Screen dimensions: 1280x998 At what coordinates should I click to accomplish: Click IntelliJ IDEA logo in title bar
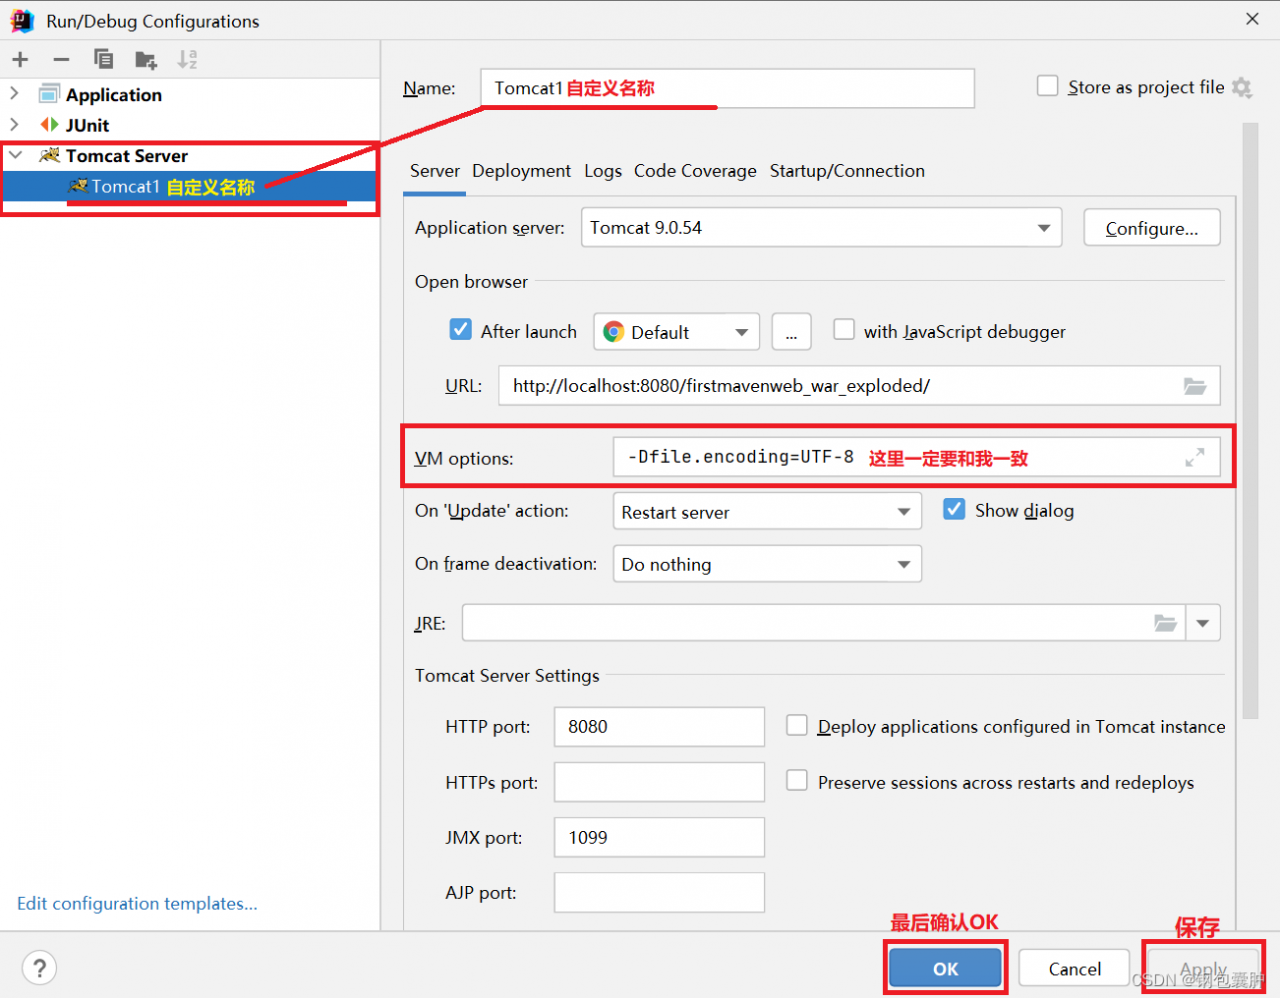point(22,21)
